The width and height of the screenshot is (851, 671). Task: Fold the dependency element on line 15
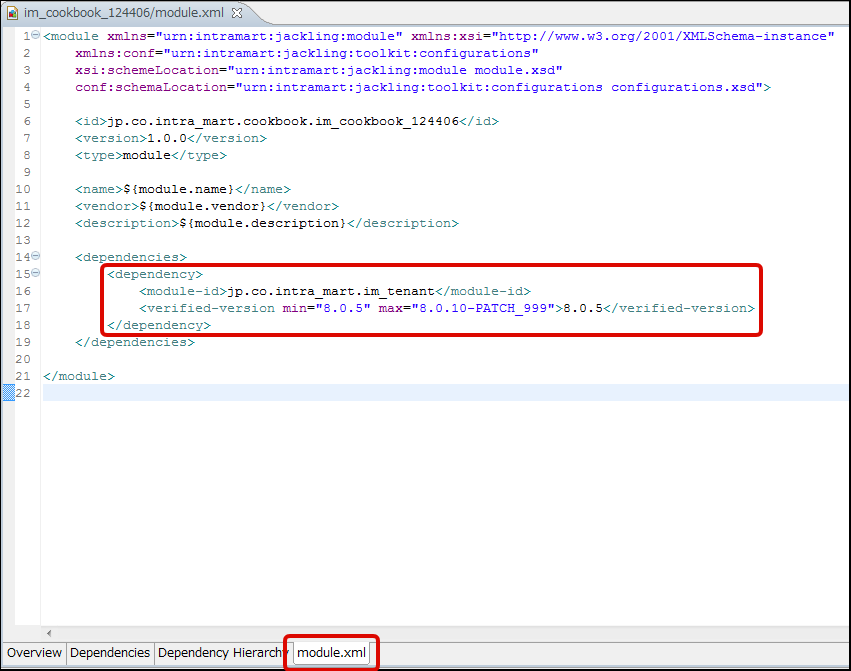point(36,273)
